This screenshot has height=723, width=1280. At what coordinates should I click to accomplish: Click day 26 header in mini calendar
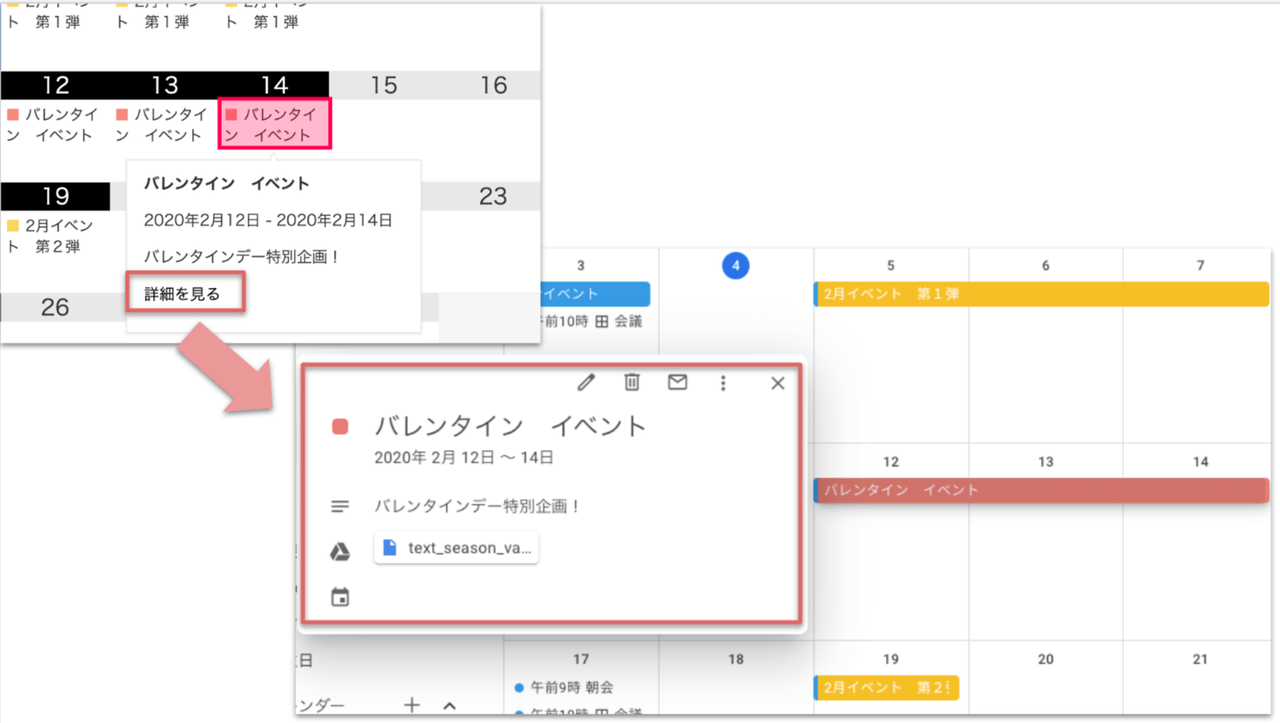click(x=55, y=307)
